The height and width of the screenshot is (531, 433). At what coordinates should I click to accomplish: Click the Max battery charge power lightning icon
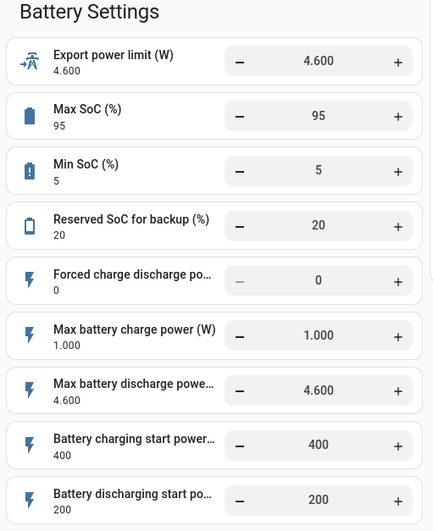click(x=30, y=335)
